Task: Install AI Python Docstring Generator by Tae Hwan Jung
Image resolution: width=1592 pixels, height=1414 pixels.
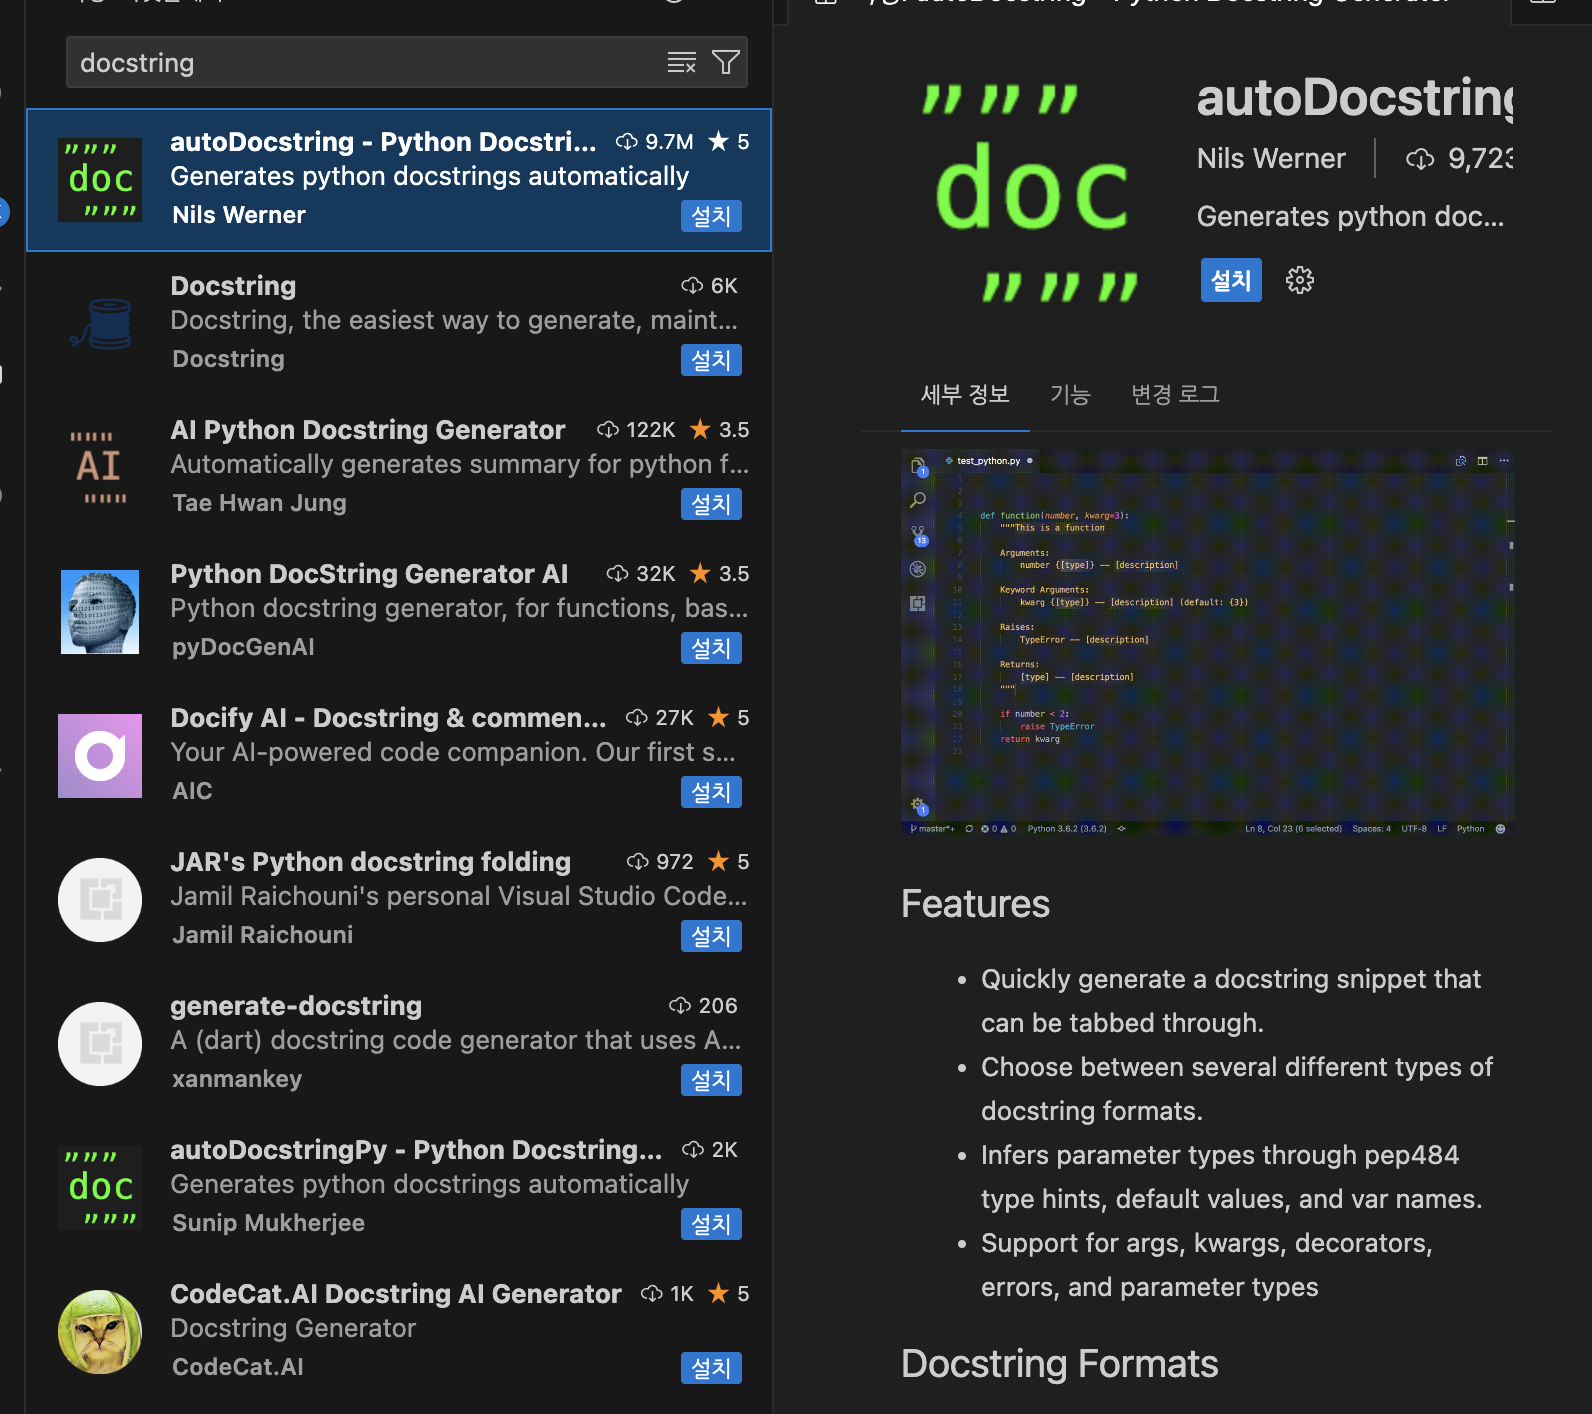Action: [711, 504]
